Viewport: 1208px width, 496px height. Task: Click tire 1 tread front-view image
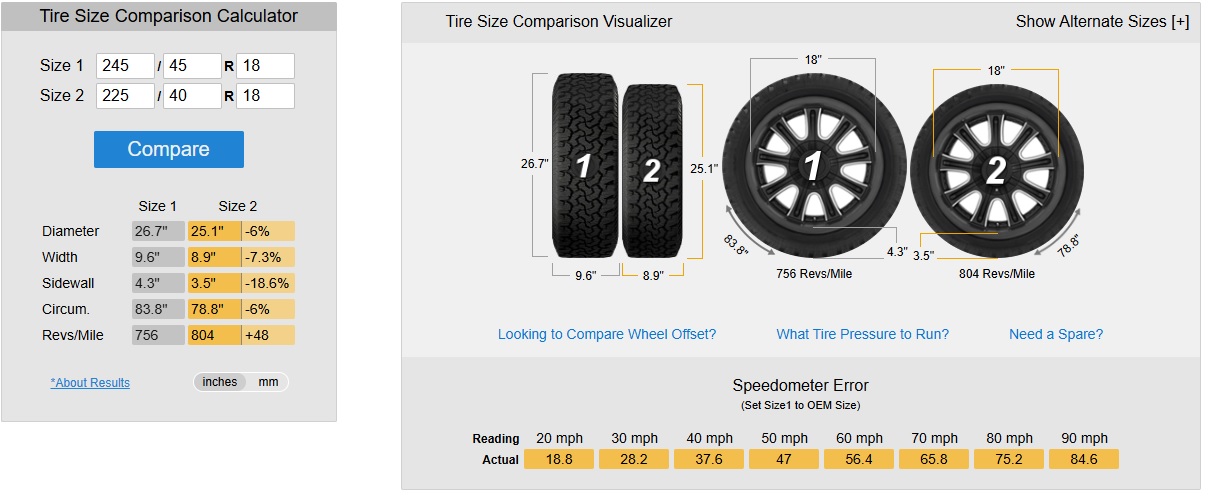[585, 164]
